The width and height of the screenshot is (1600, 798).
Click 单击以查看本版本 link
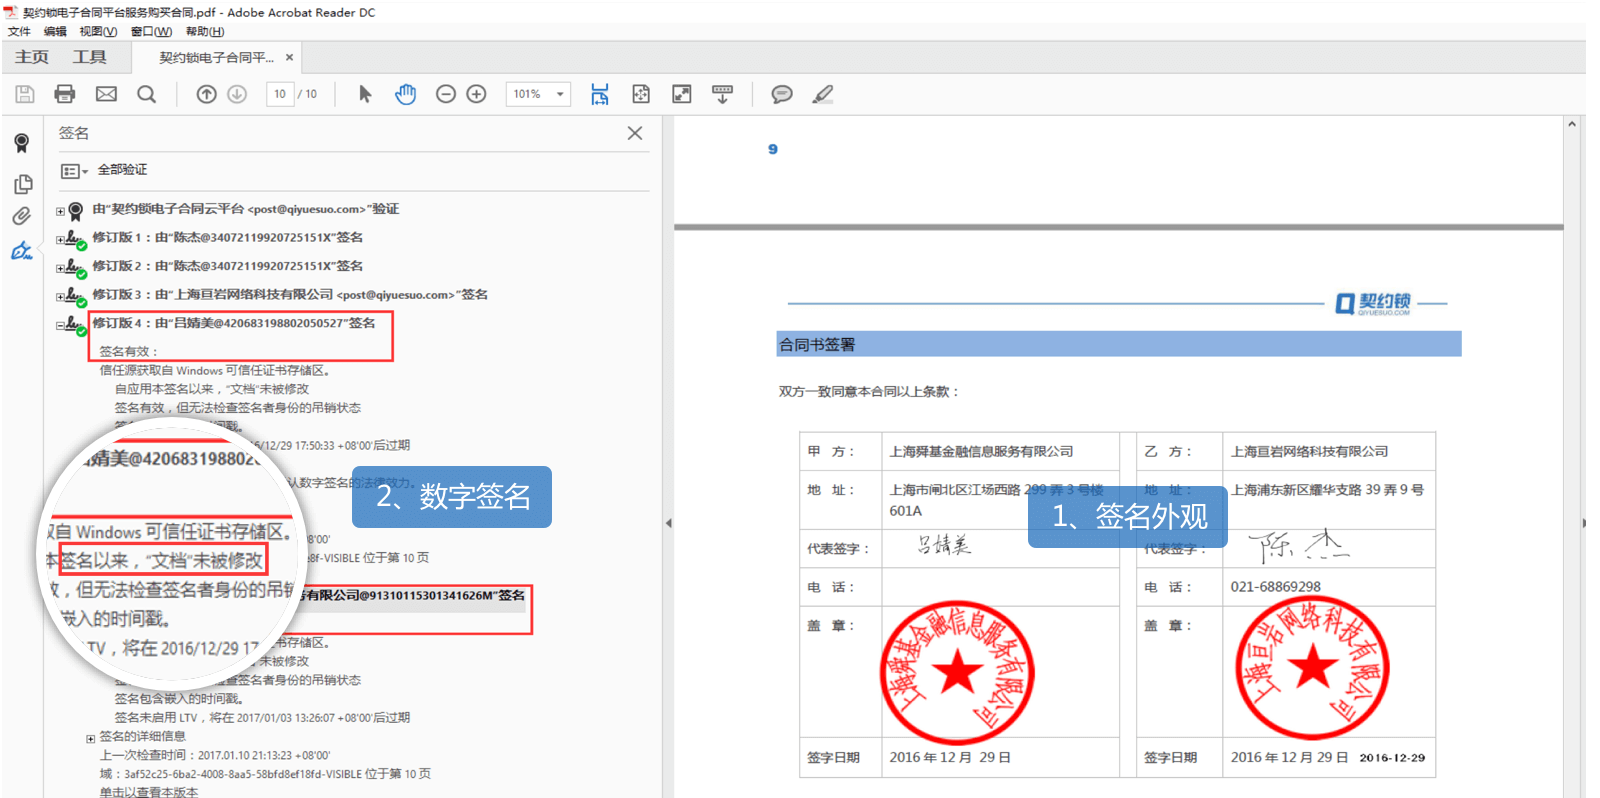[x=149, y=792]
